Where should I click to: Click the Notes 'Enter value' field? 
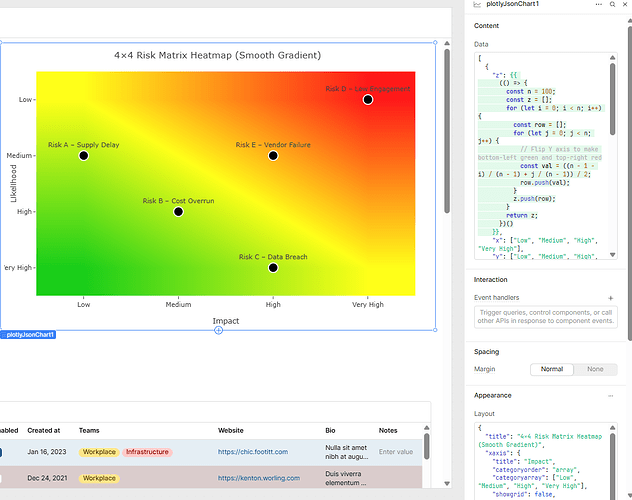398,452
